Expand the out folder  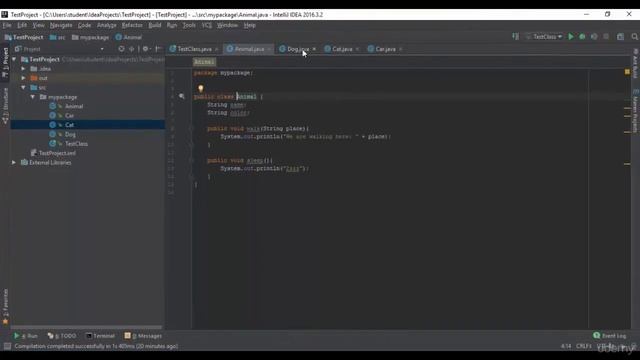pyautogui.click(x=24, y=78)
